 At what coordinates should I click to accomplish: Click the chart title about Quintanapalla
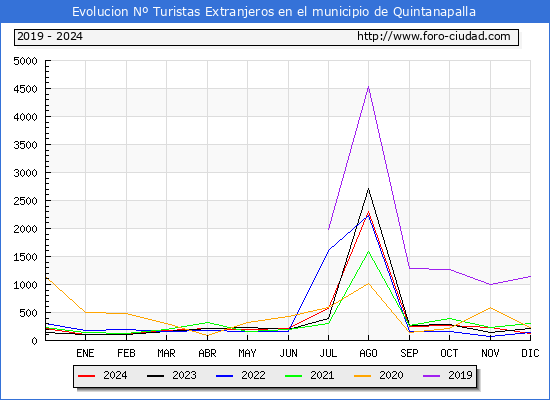[x=274, y=12]
